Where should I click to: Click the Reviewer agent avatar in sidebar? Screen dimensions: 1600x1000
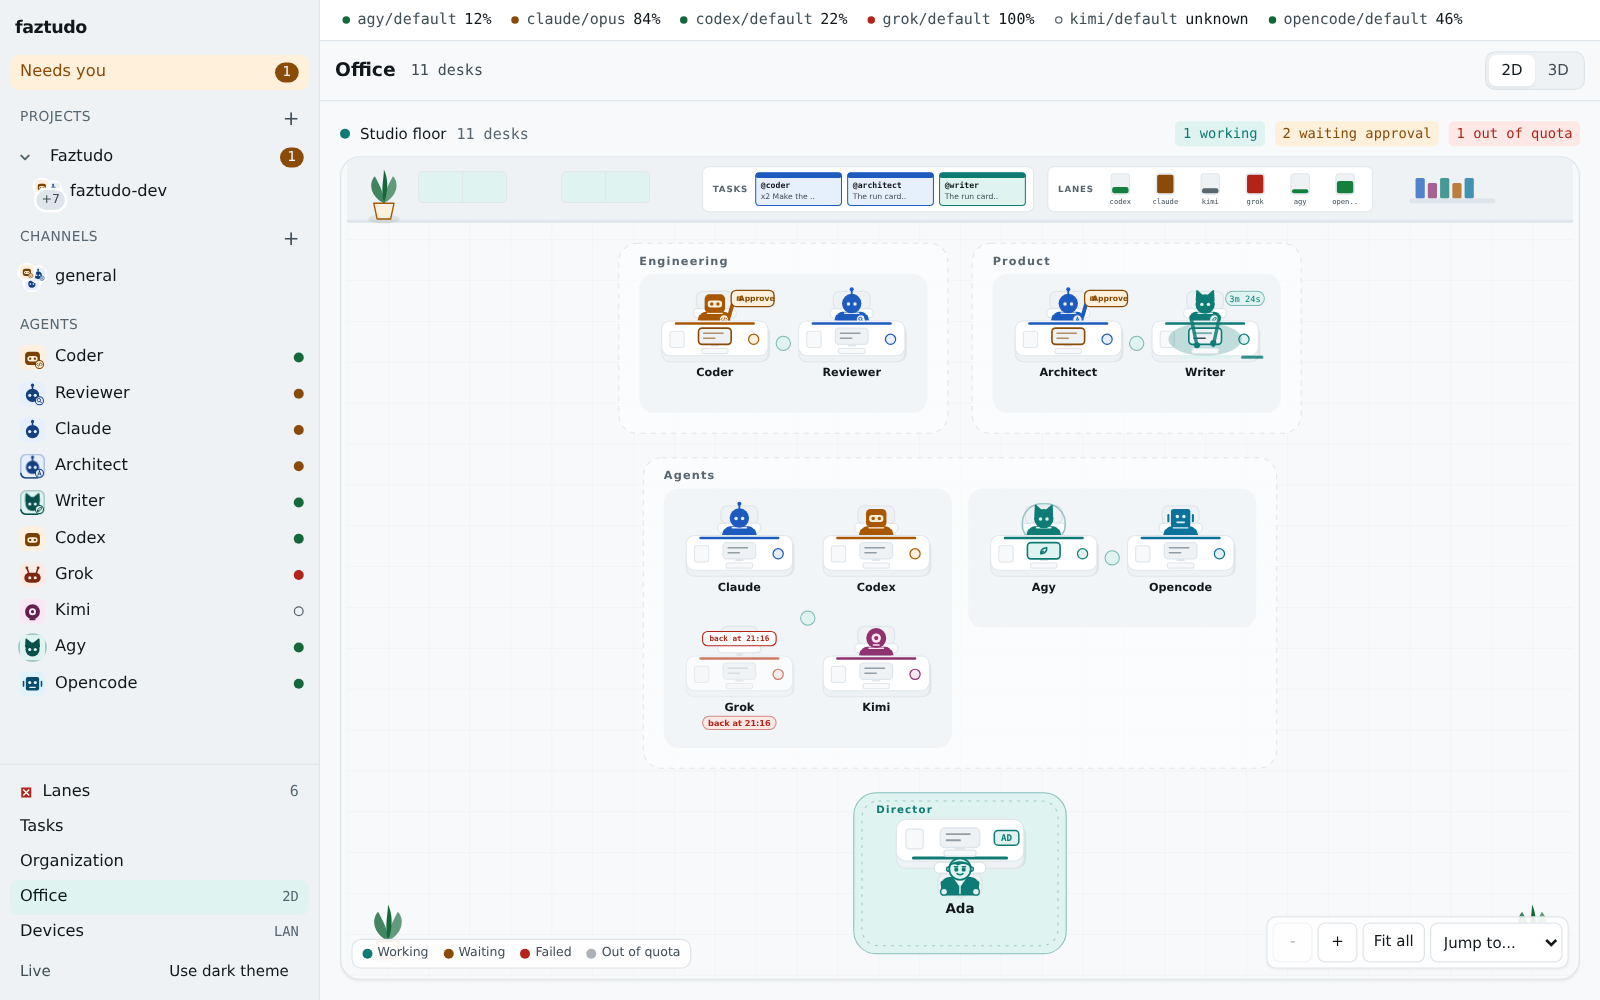coord(33,393)
